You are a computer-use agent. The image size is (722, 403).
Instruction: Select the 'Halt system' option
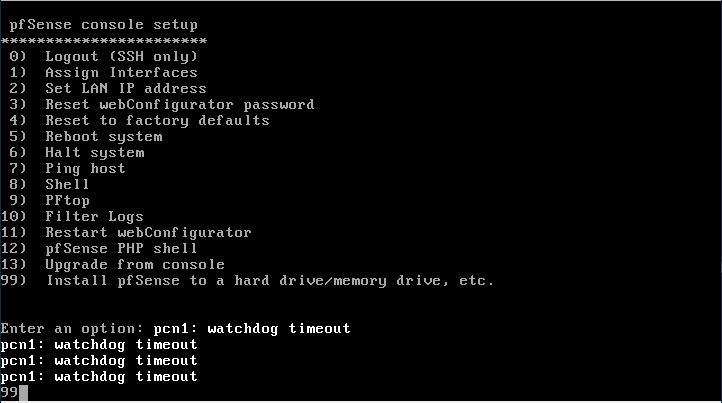[x=77, y=152]
